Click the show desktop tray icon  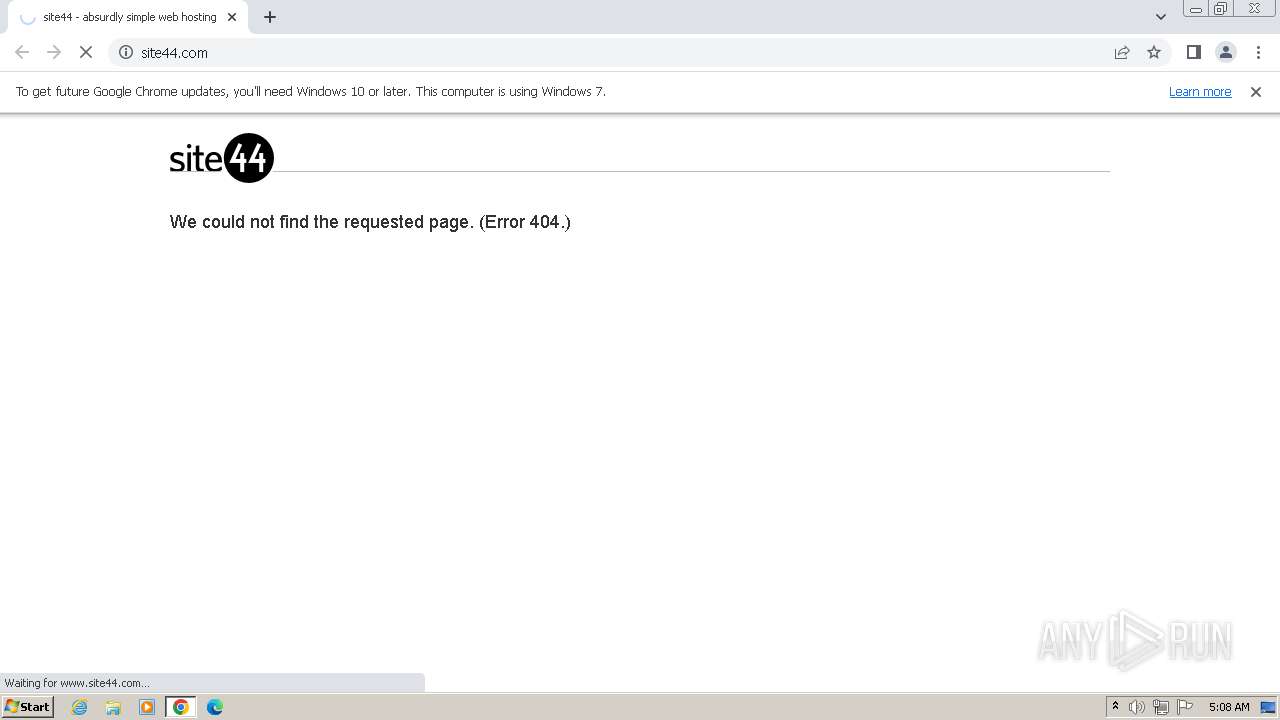pyautogui.click(x=1268, y=707)
